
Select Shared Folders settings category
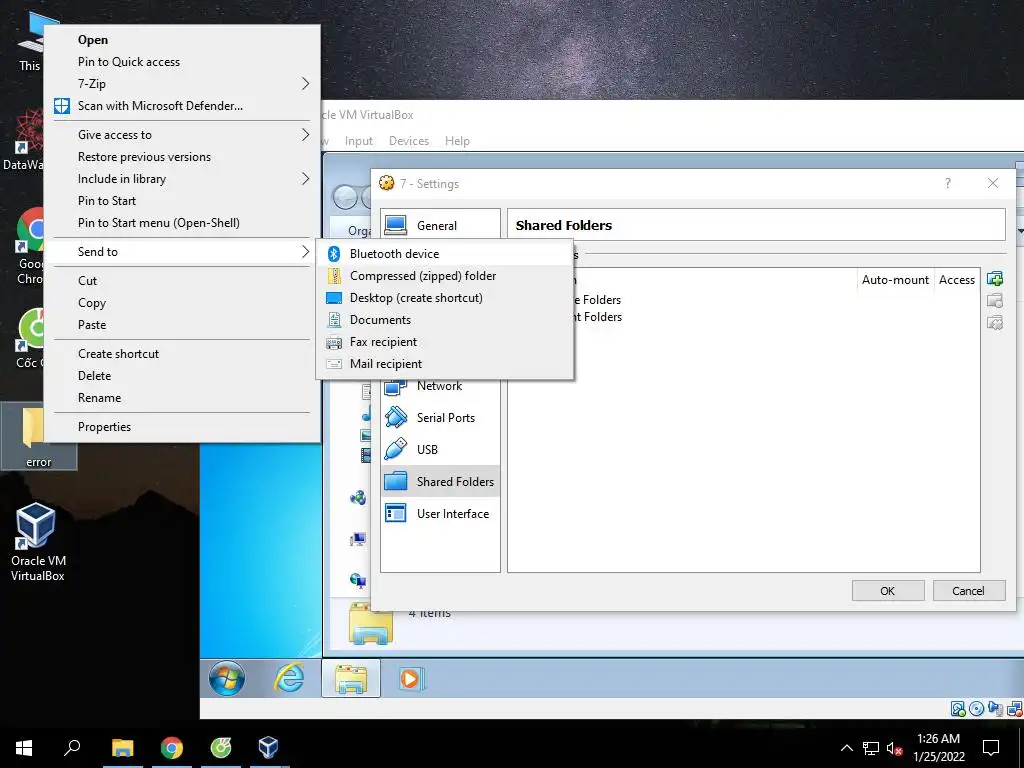[x=440, y=481]
